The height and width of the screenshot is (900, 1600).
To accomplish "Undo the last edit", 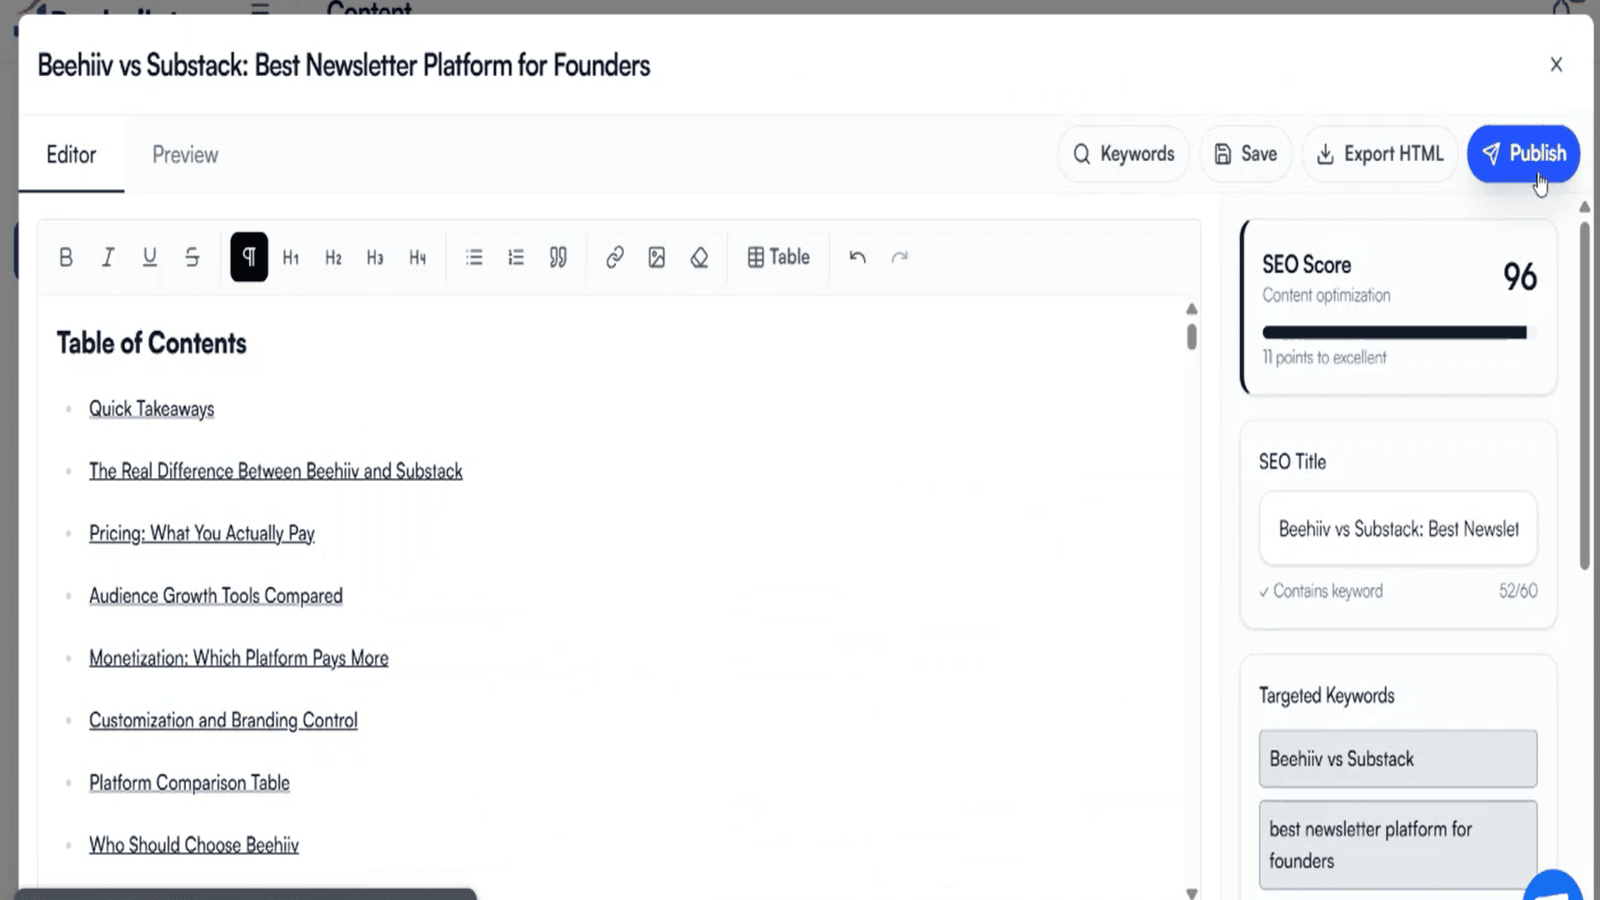I will (858, 257).
